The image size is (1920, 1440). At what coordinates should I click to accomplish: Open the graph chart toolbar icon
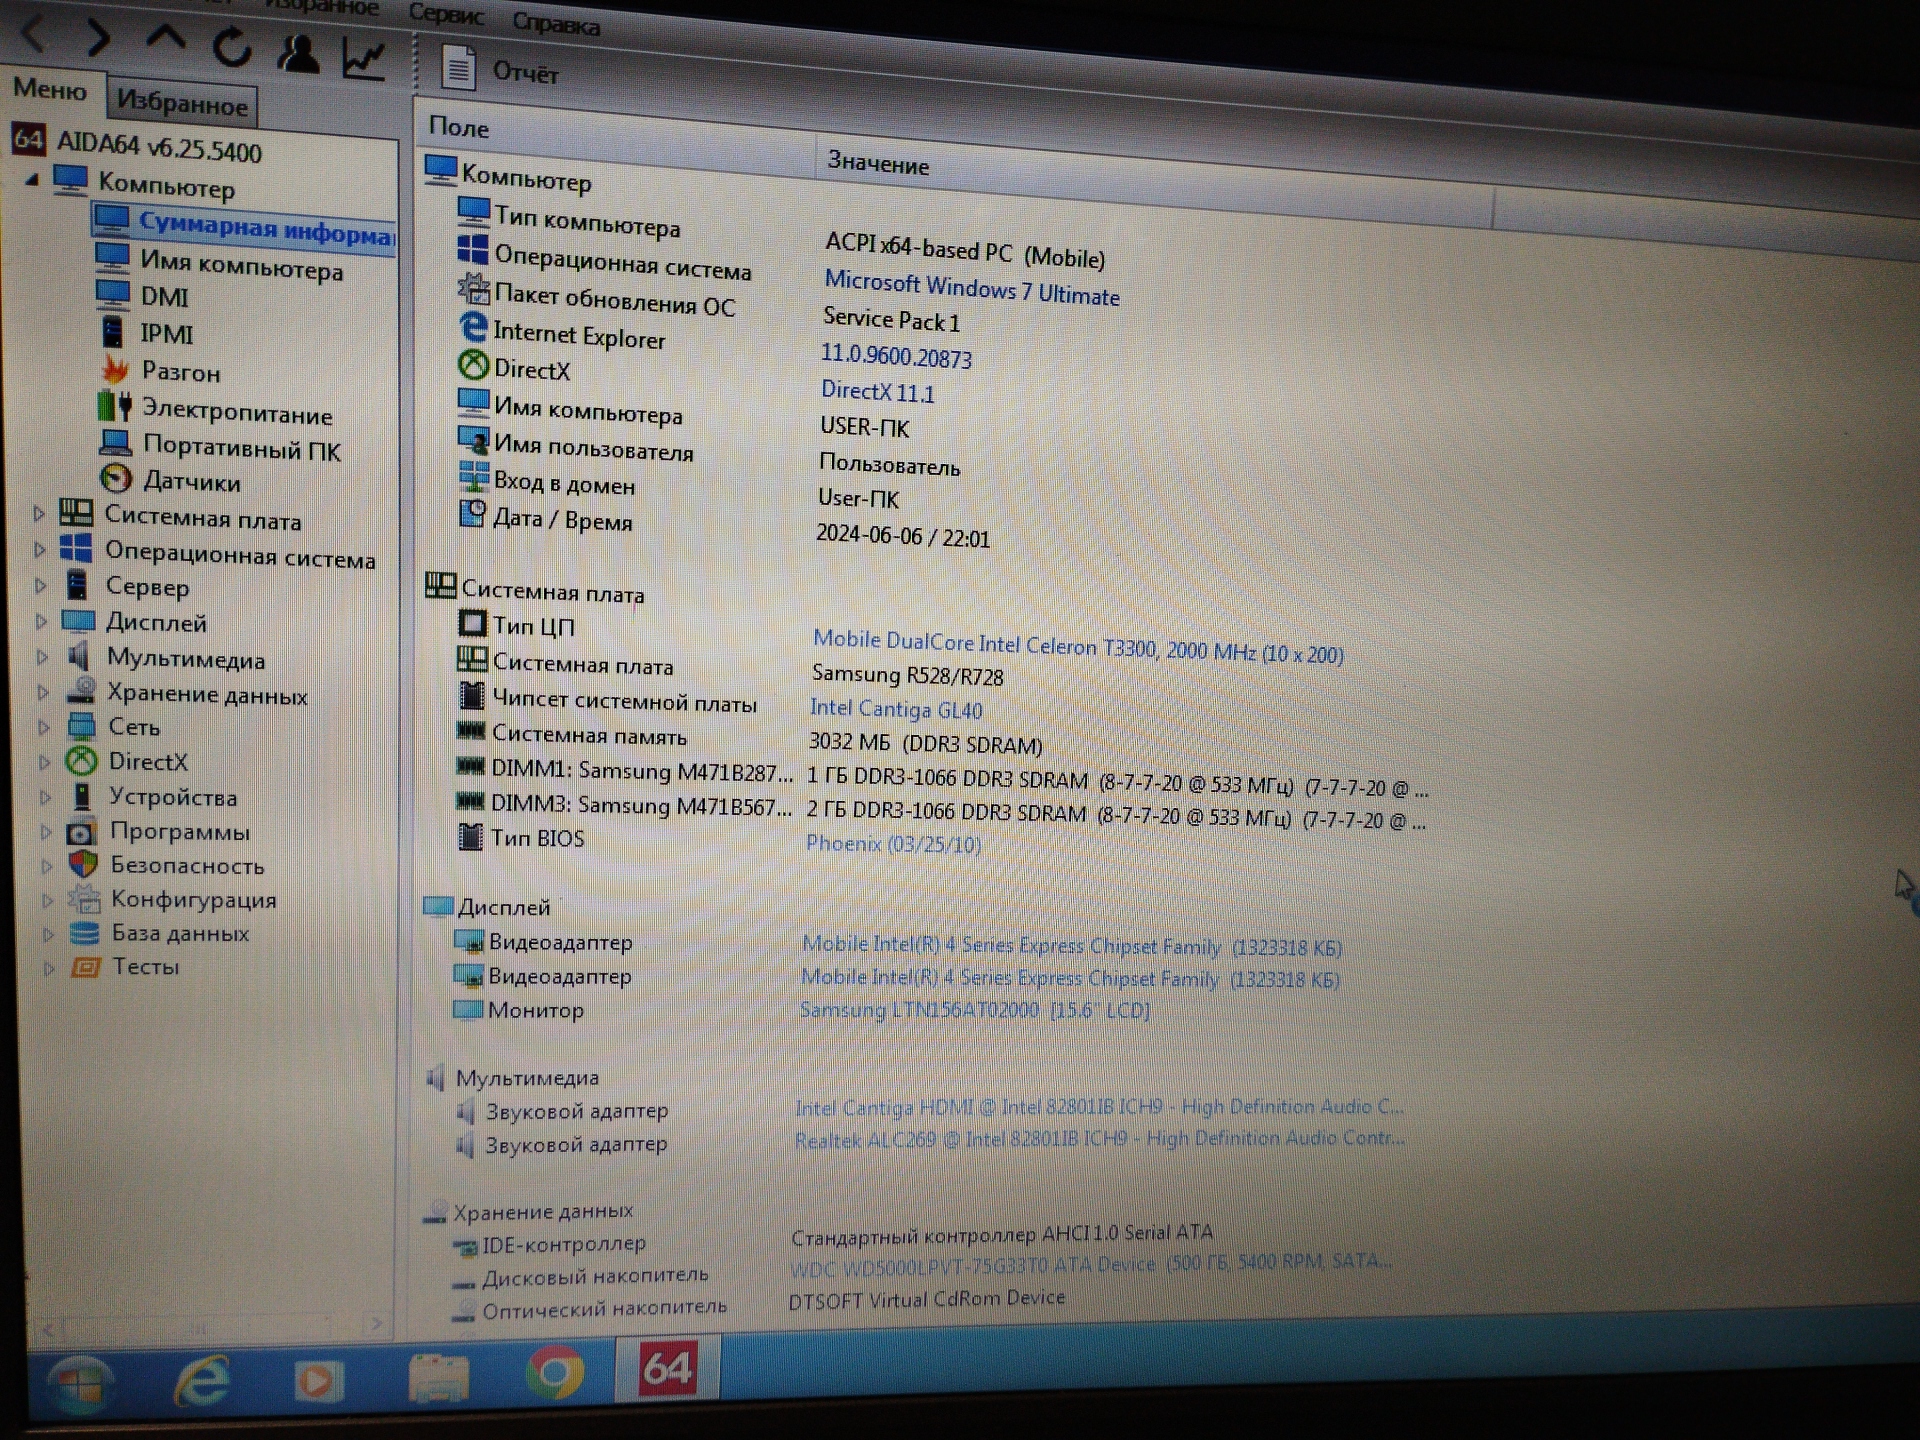coord(364,59)
